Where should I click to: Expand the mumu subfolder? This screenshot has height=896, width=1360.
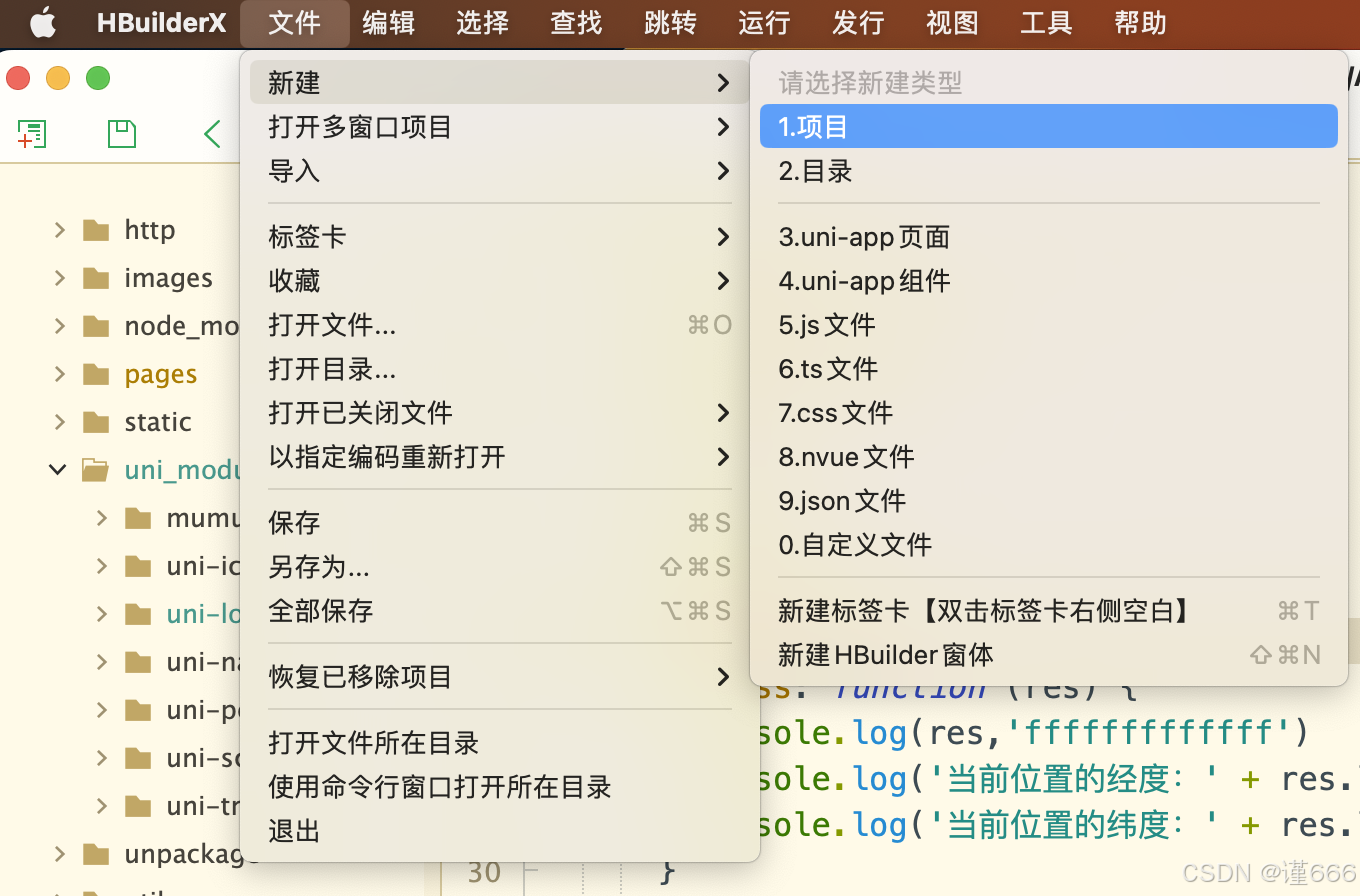tap(102, 518)
